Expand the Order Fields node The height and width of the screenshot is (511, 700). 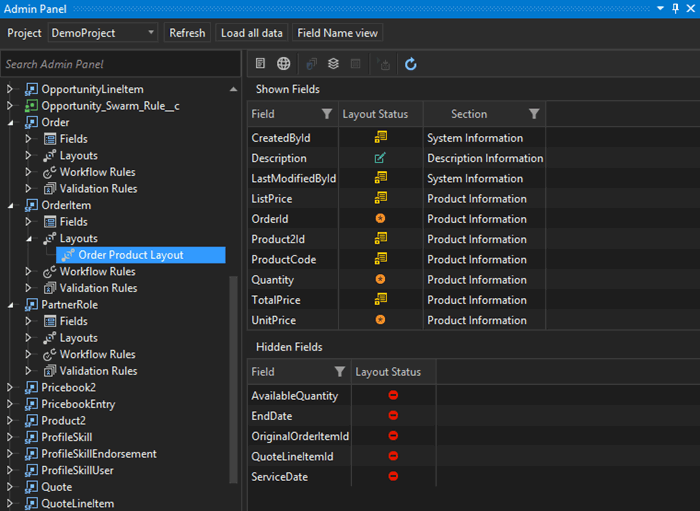pyautogui.click(x=28, y=139)
